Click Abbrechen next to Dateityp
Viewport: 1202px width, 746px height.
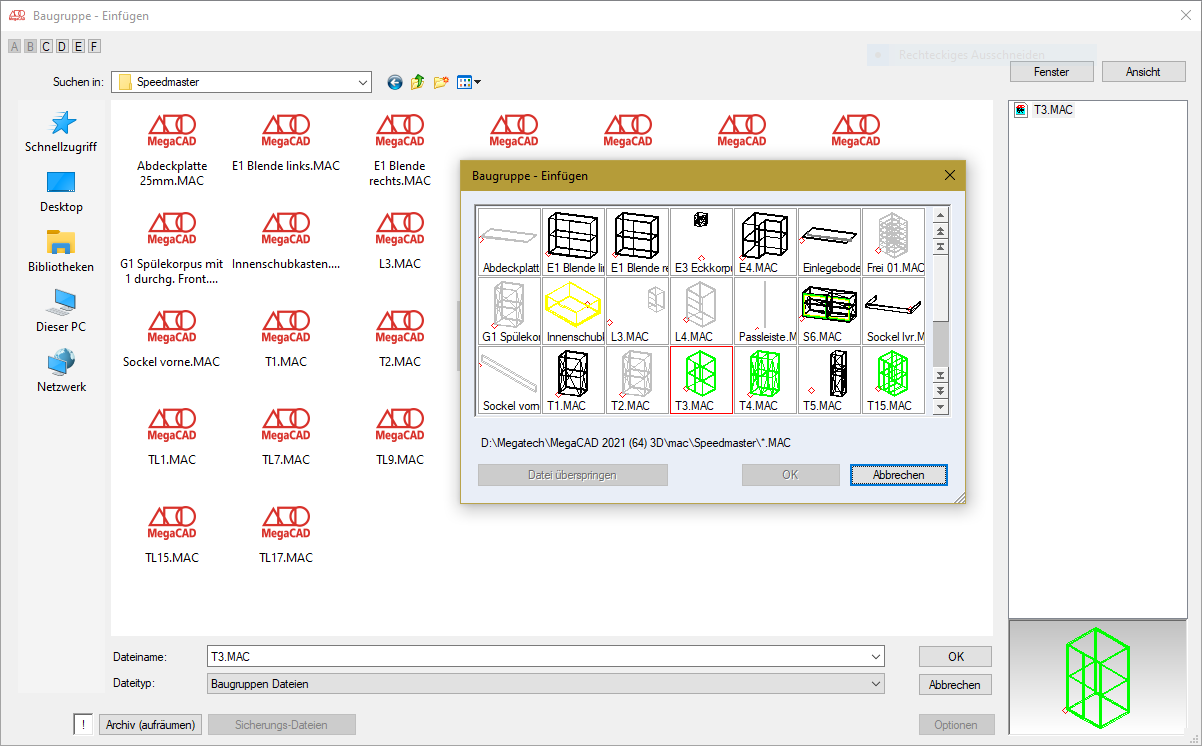955,685
